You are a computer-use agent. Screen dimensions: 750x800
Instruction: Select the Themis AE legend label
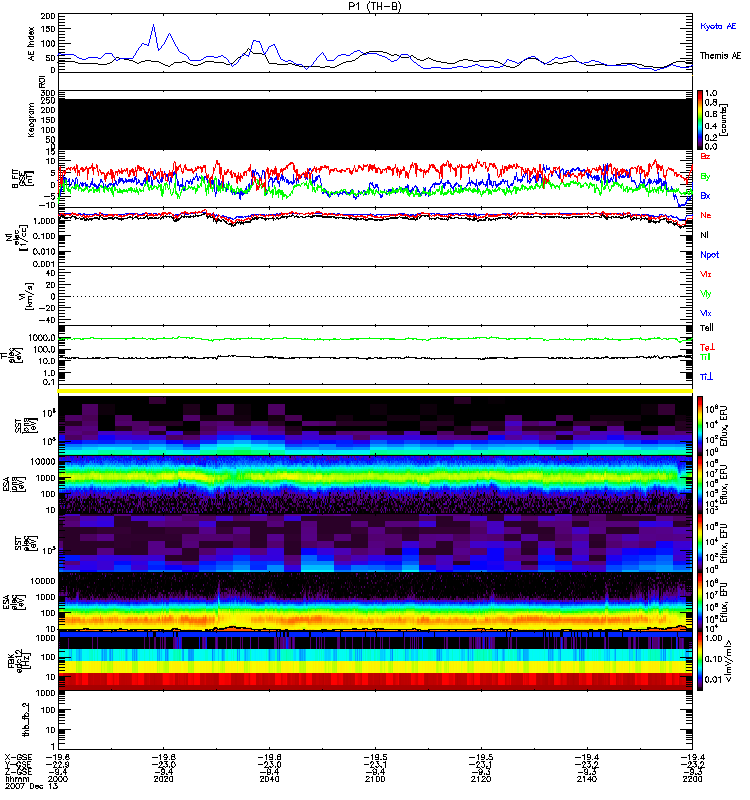pyautogui.click(x=720, y=56)
